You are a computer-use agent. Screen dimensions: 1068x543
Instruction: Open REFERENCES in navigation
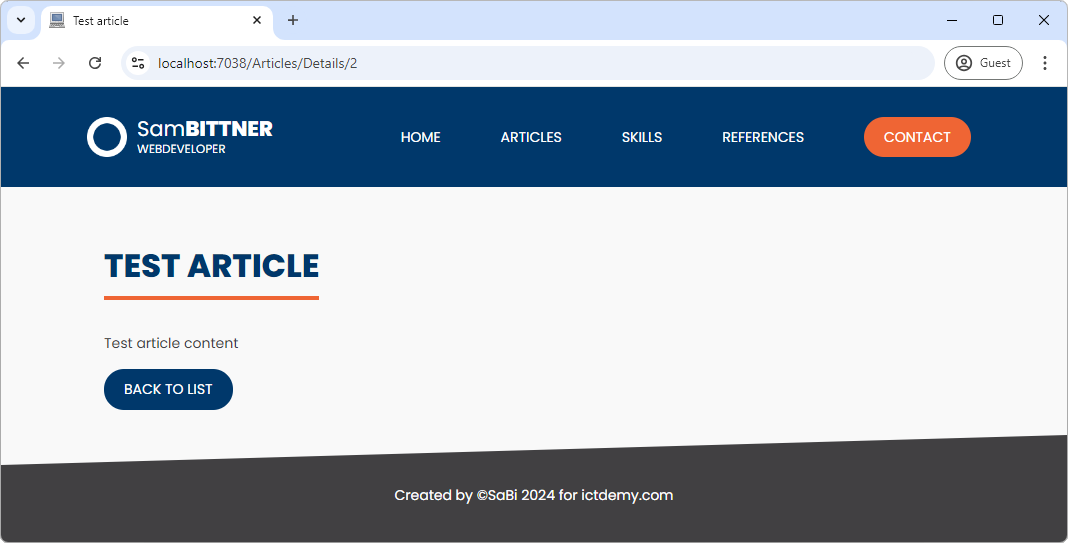tap(763, 137)
